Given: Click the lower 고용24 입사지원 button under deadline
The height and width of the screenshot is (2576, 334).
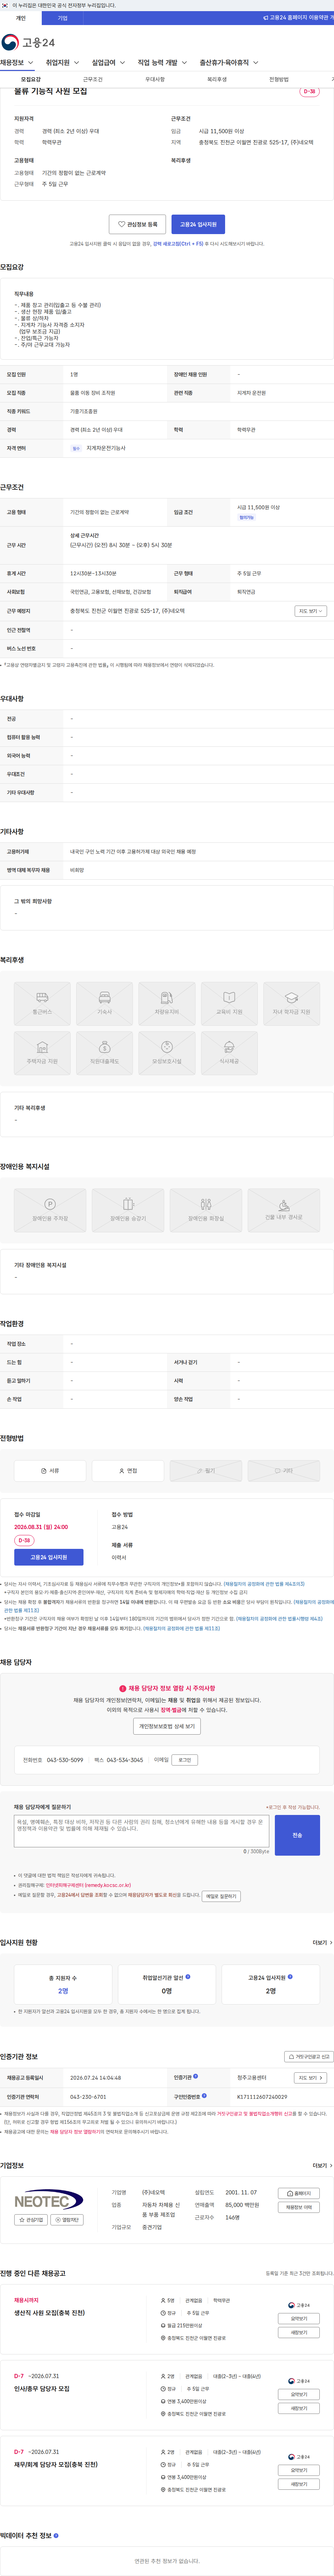Looking at the screenshot, I should click(x=49, y=1557).
